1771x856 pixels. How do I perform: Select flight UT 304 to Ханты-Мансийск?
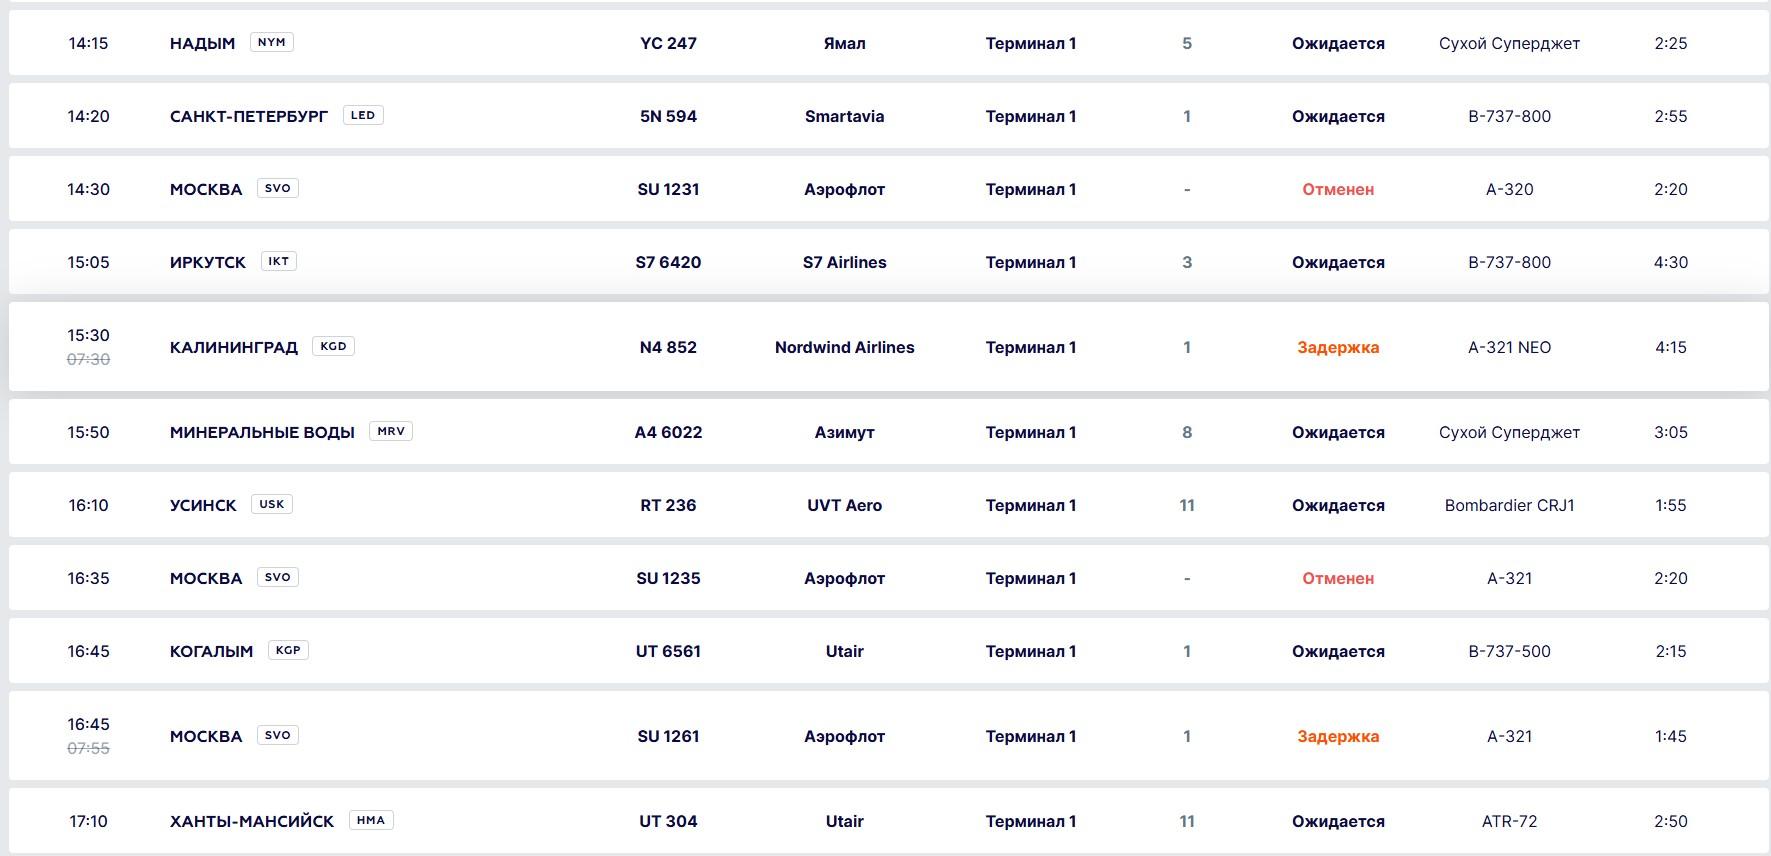tap(668, 821)
